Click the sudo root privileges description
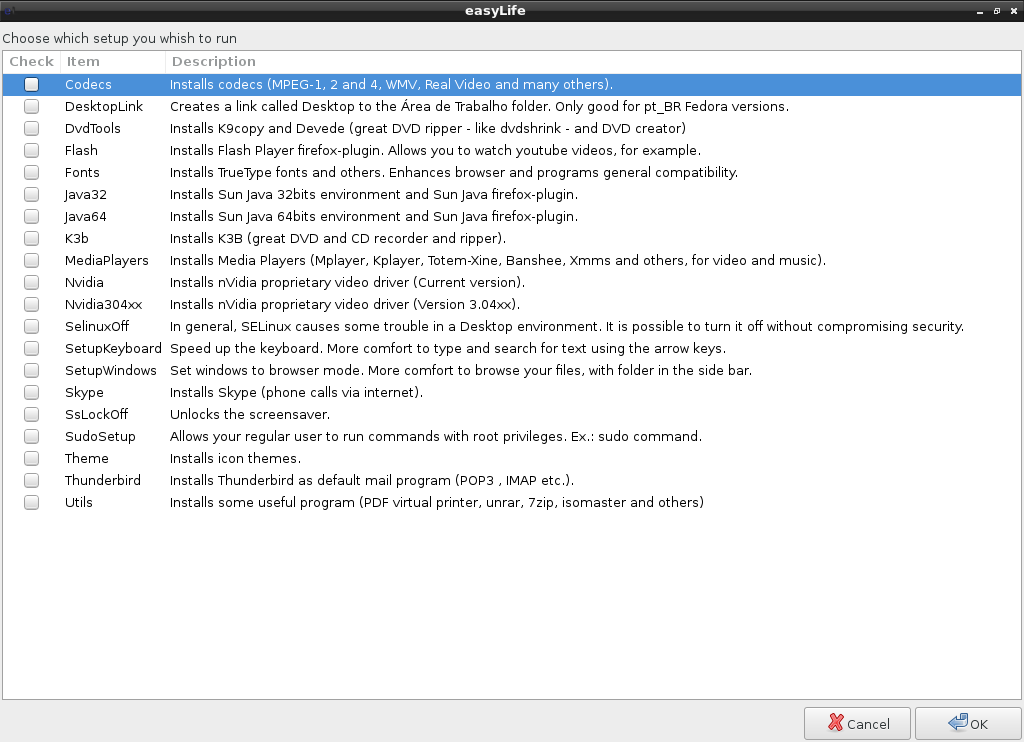 tap(436, 436)
